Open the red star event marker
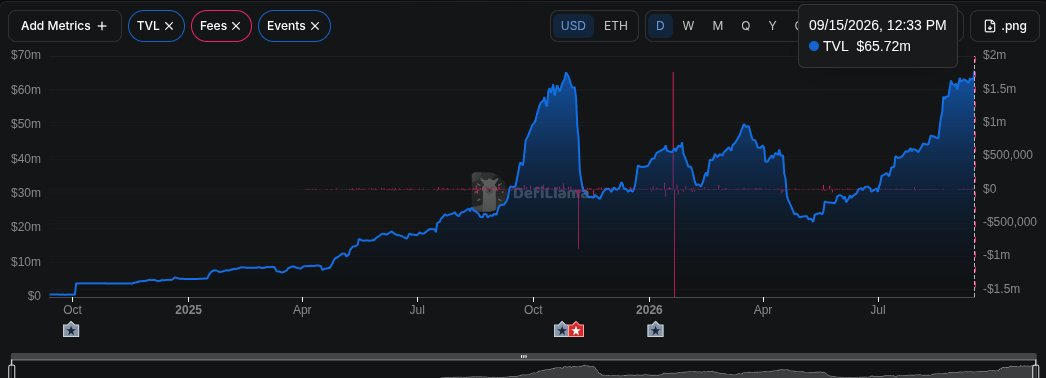The height and width of the screenshot is (378, 1046). coord(576,329)
